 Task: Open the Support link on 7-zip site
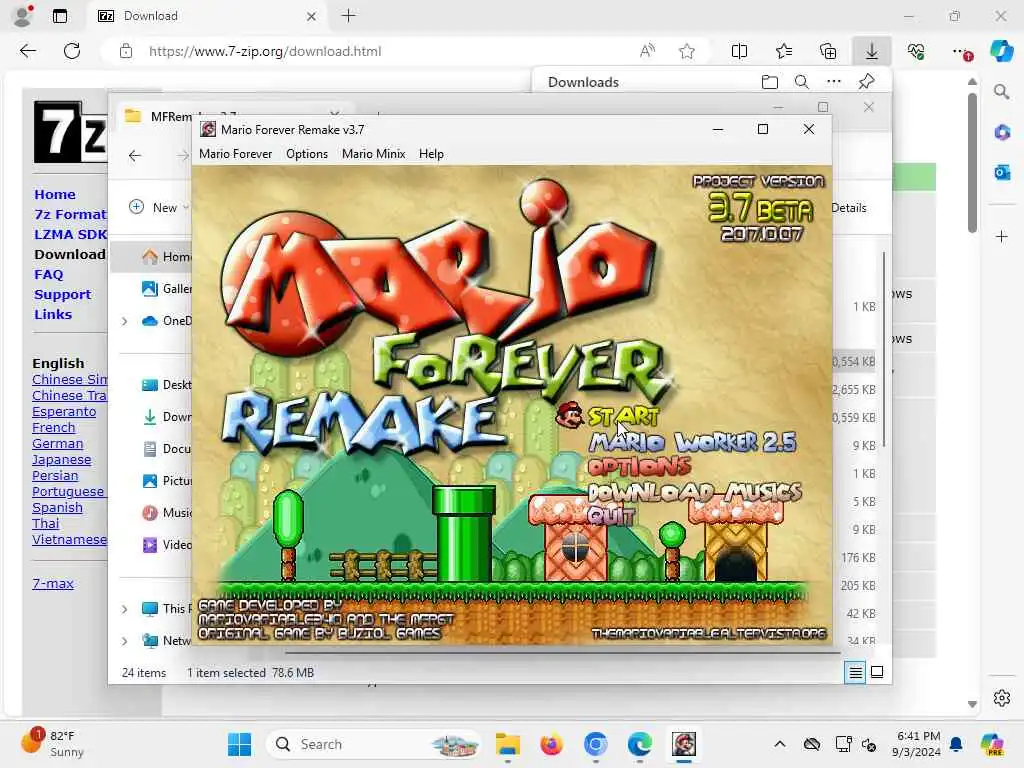click(63, 295)
